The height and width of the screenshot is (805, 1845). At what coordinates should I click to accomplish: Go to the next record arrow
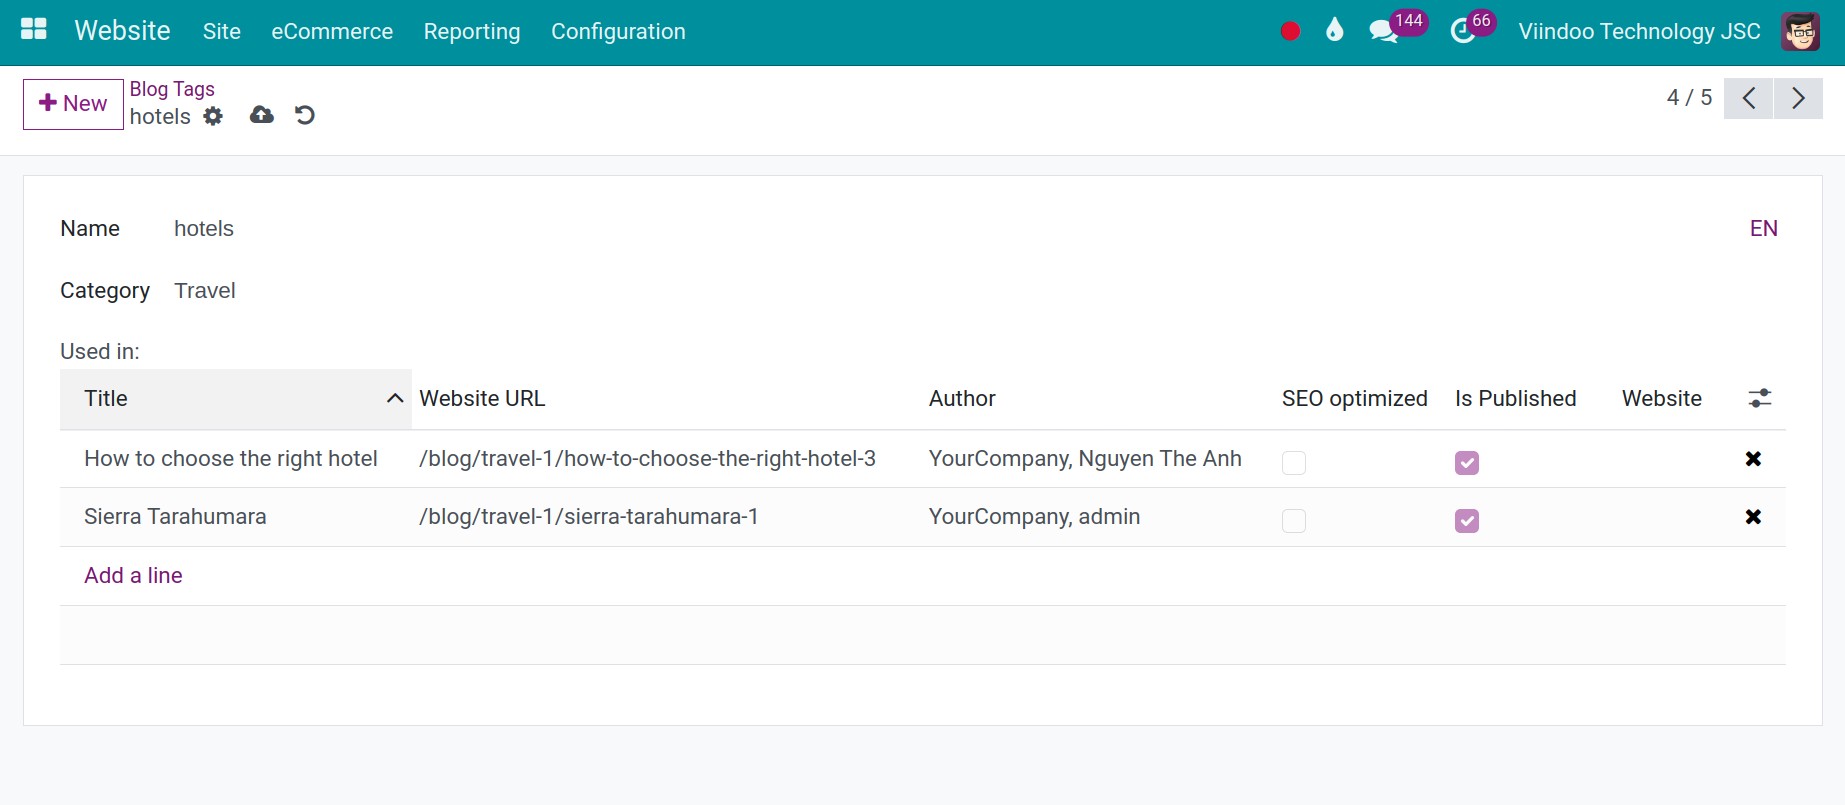point(1798,98)
